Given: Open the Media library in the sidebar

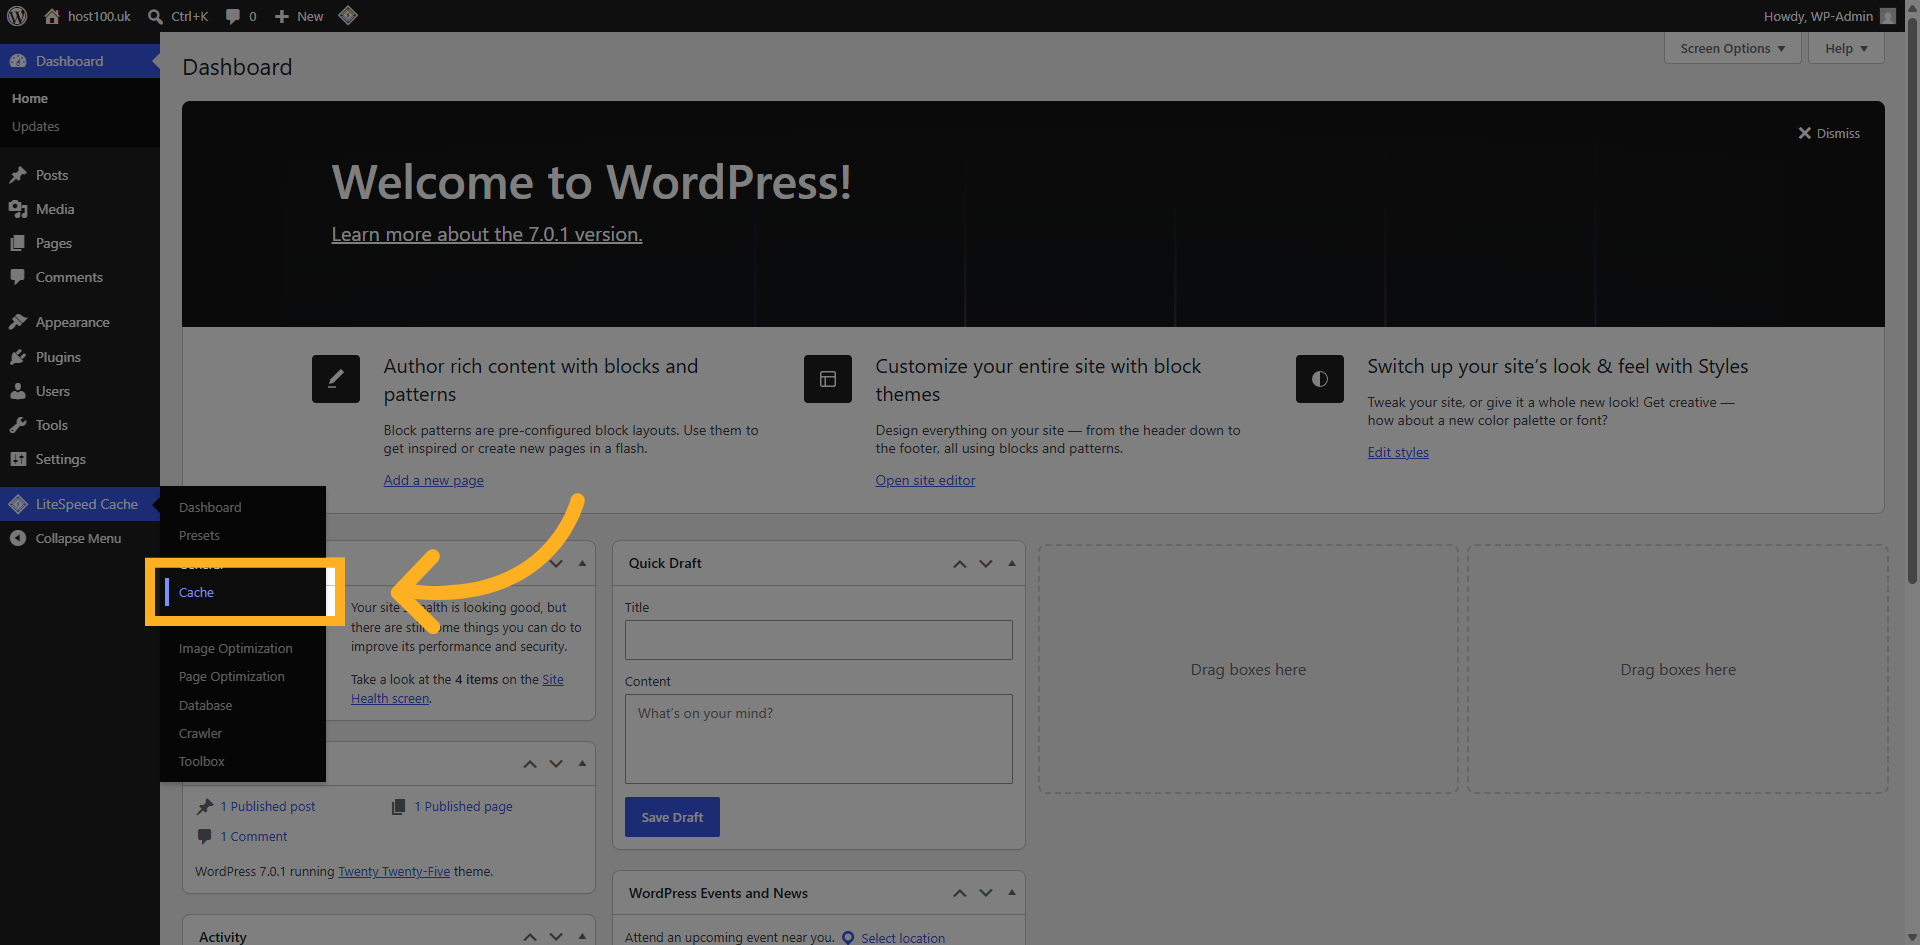Looking at the screenshot, I should pos(80,209).
